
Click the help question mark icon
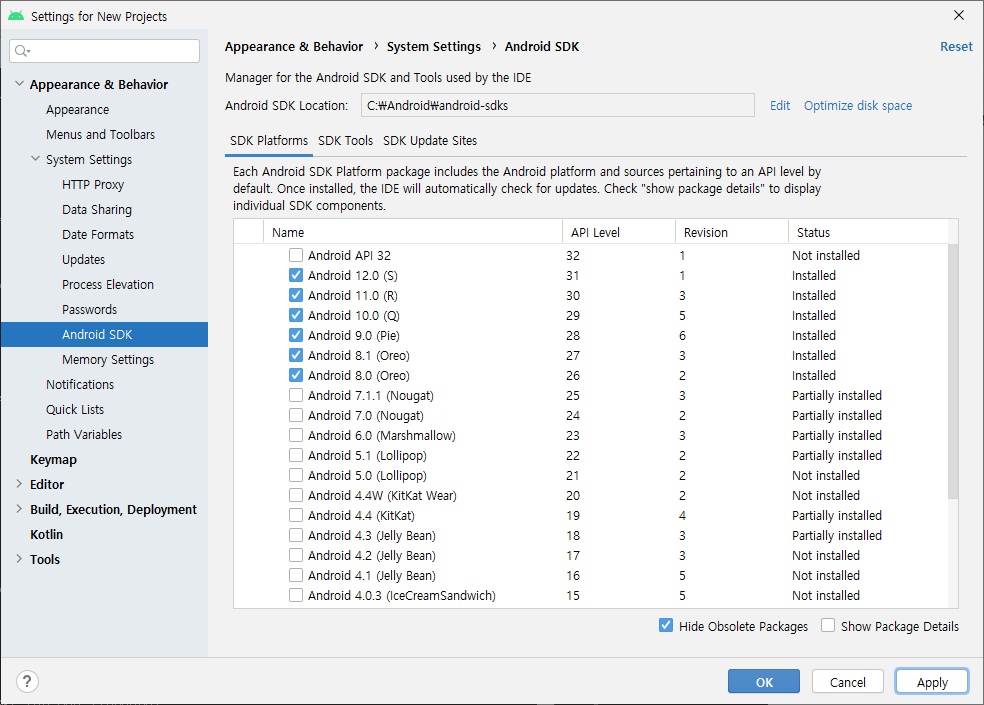(27, 681)
